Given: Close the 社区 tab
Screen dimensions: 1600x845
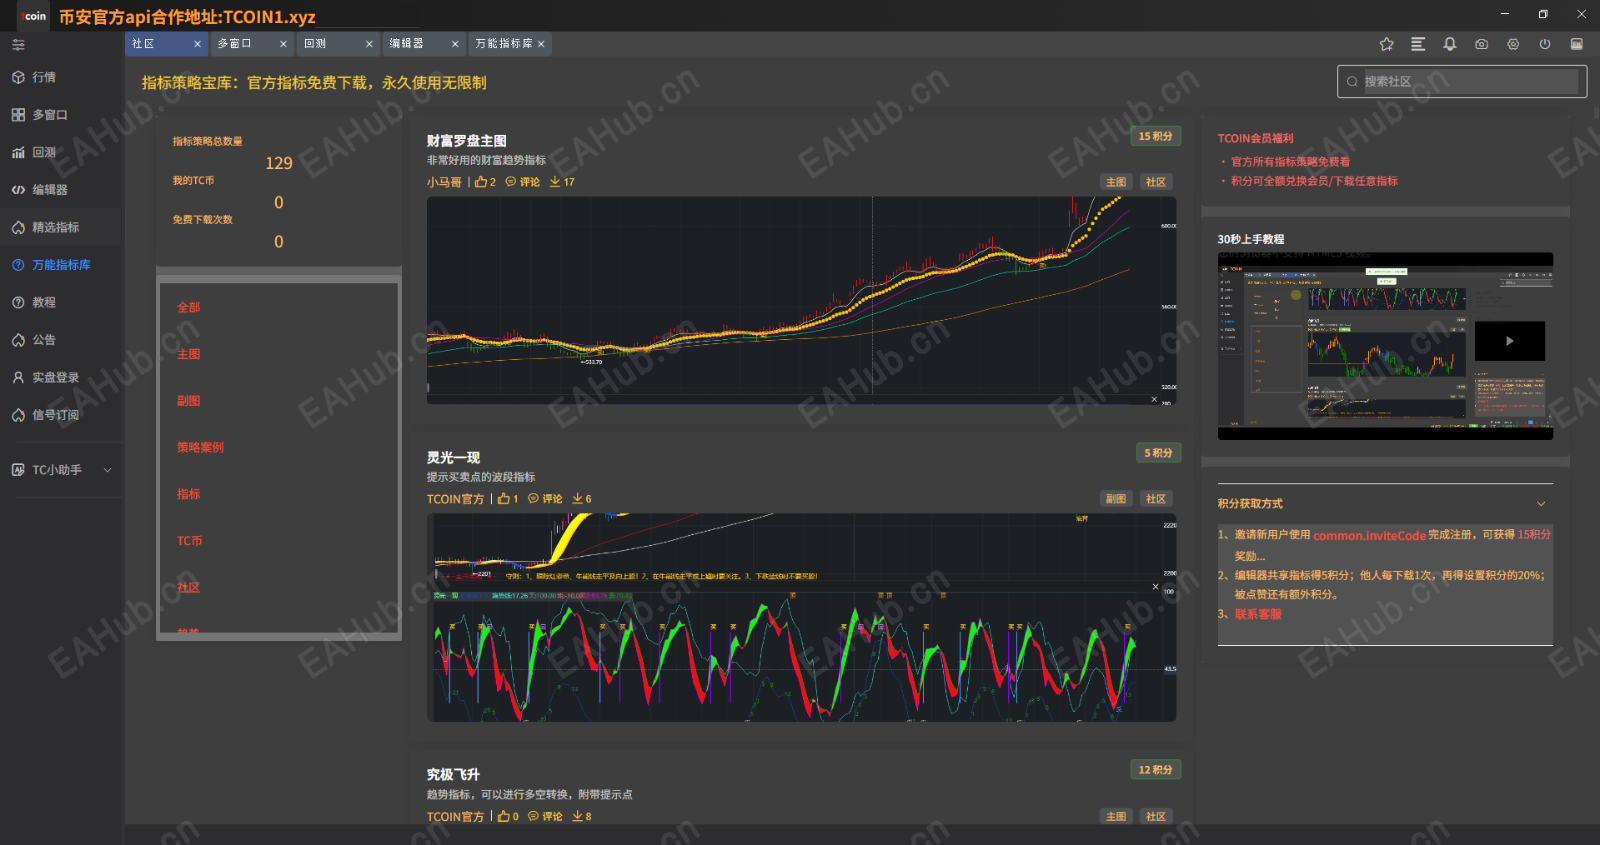Looking at the screenshot, I should 197,44.
